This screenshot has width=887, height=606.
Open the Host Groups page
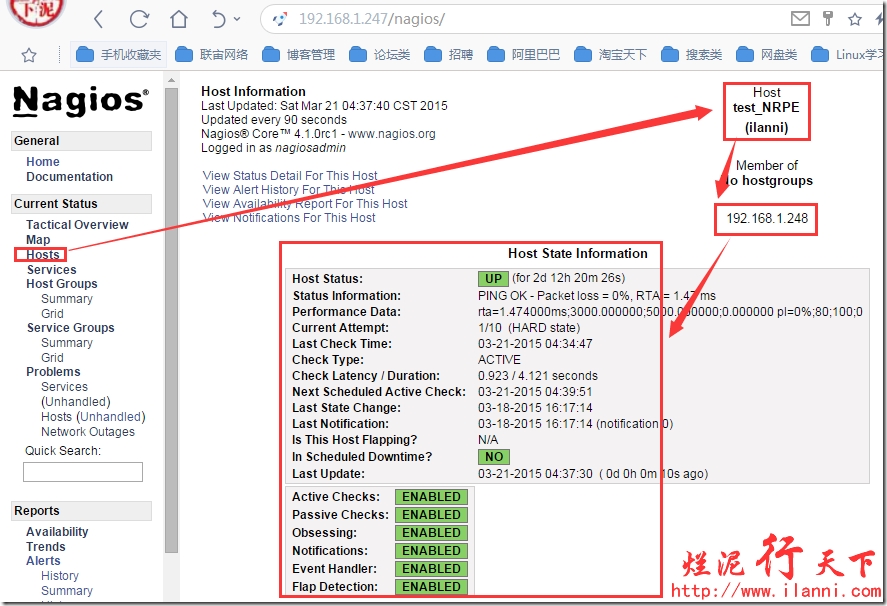[x=62, y=283]
